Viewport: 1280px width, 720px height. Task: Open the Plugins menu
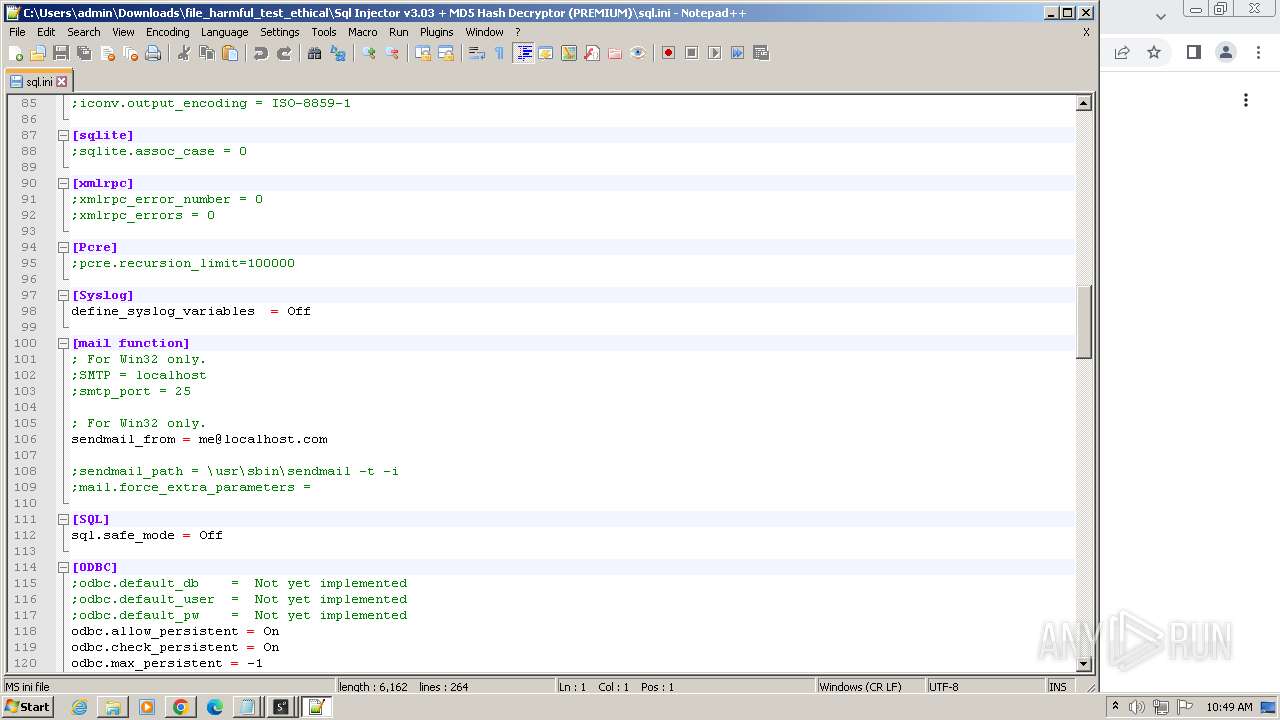click(436, 32)
